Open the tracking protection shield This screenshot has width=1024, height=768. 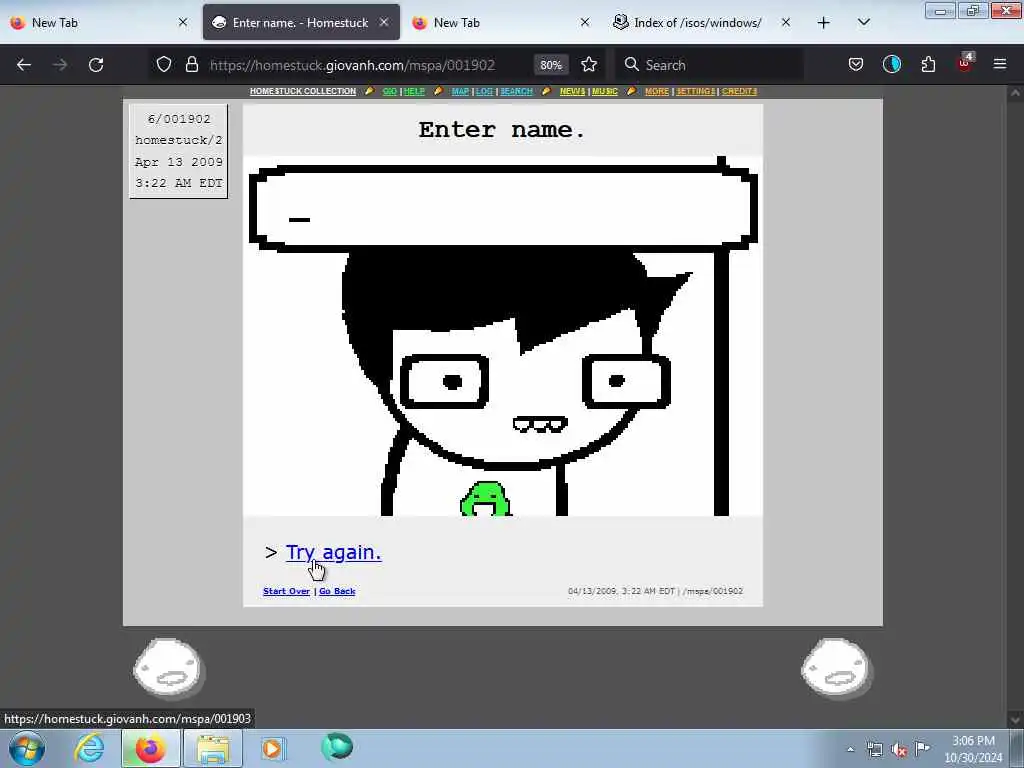164,65
